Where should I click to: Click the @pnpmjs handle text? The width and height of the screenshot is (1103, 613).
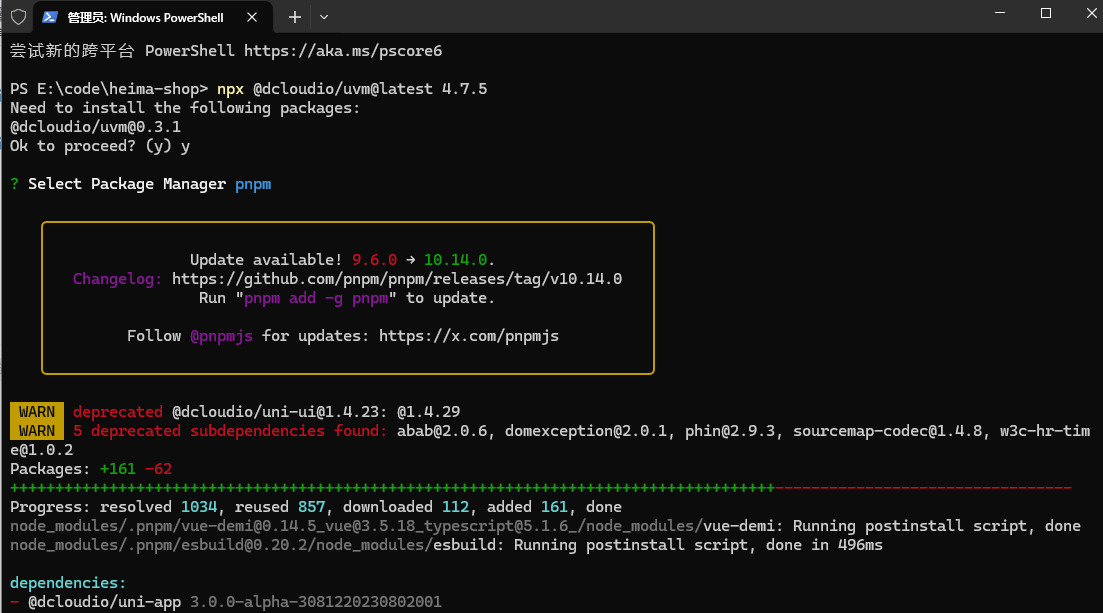point(221,336)
